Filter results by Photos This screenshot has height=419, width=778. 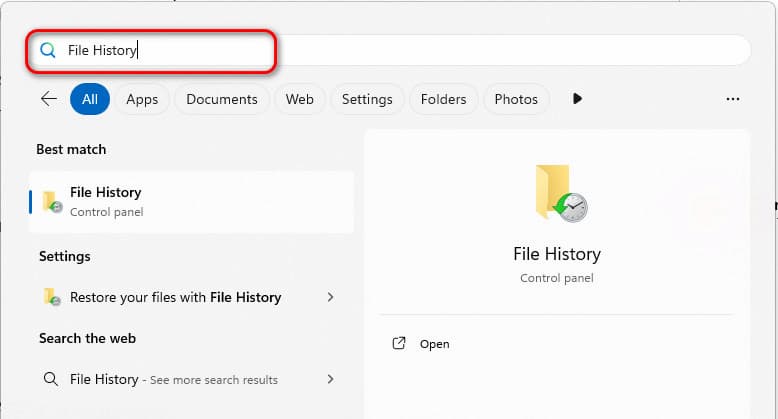(516, 99)
